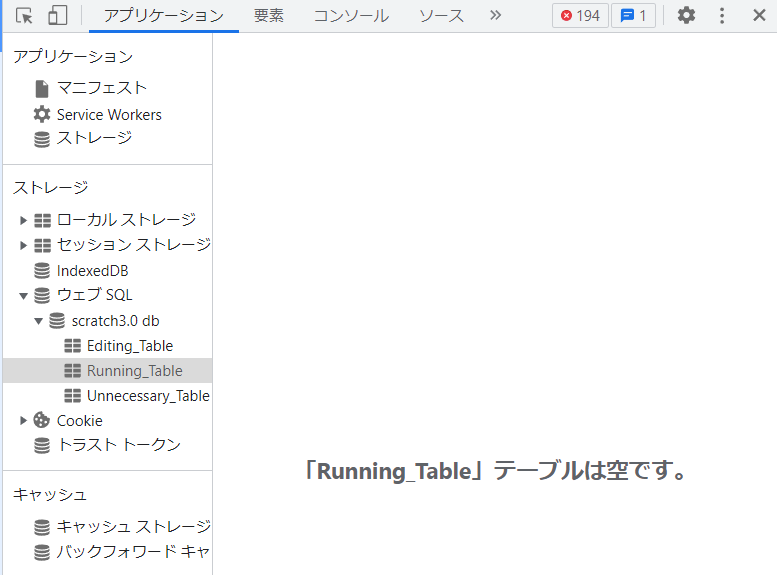
Task: Click the アプリケーション section heading in sidebar
Action: tap(73, 57)
